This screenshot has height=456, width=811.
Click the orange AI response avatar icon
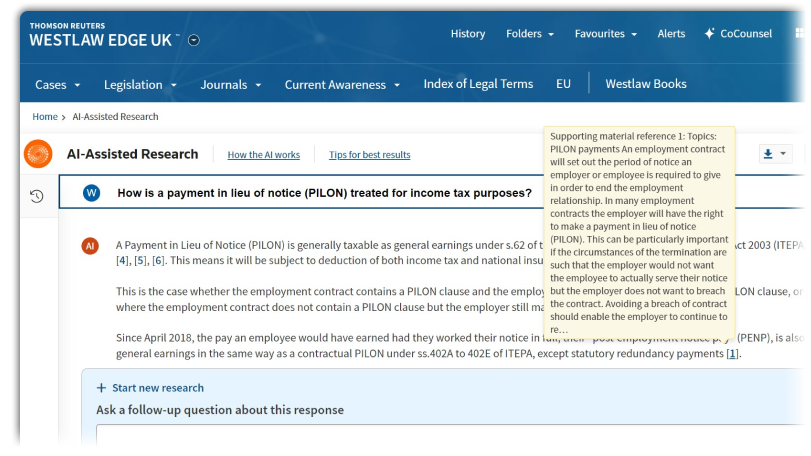coord(90,246)
